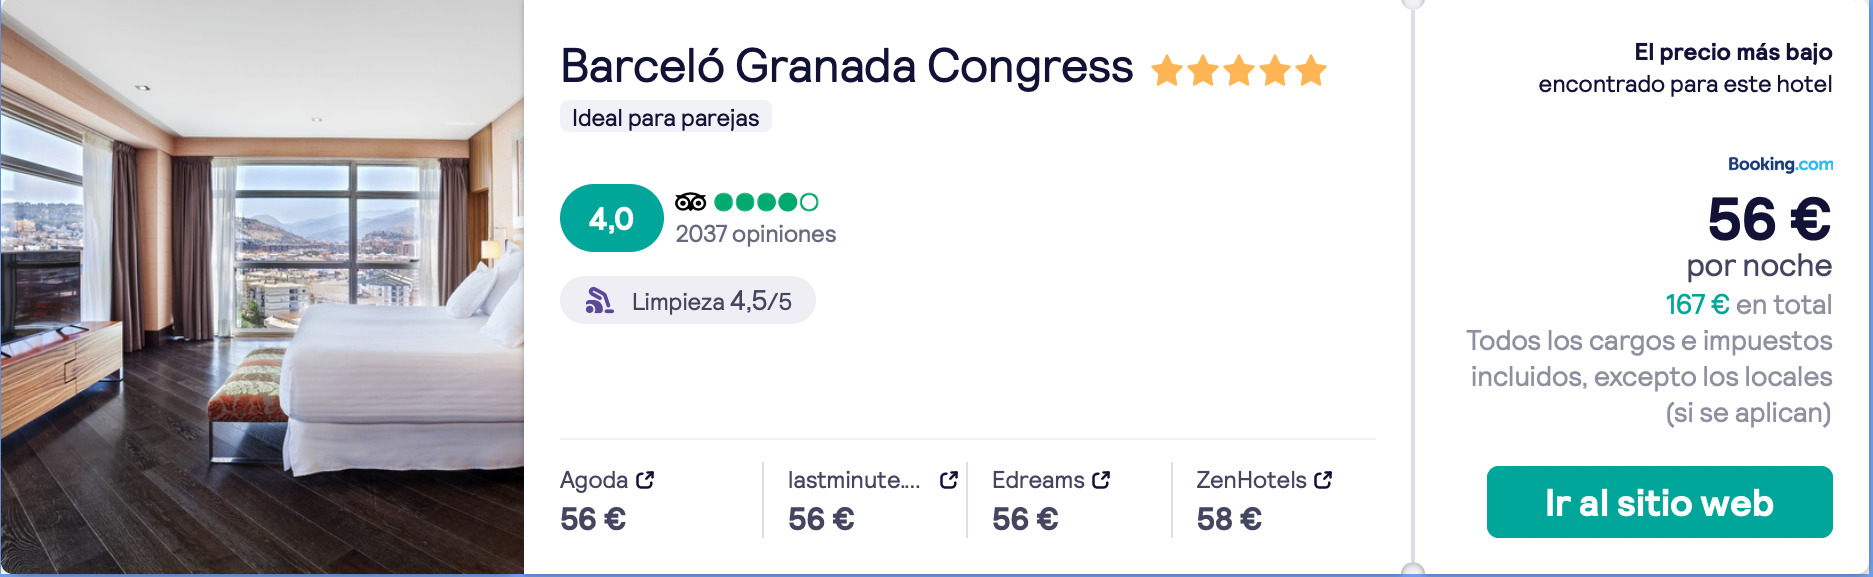The height and width of the screenshot is (577, 1873).
Task: Click the Booking.com provider logo
Action: point(1780,164)
